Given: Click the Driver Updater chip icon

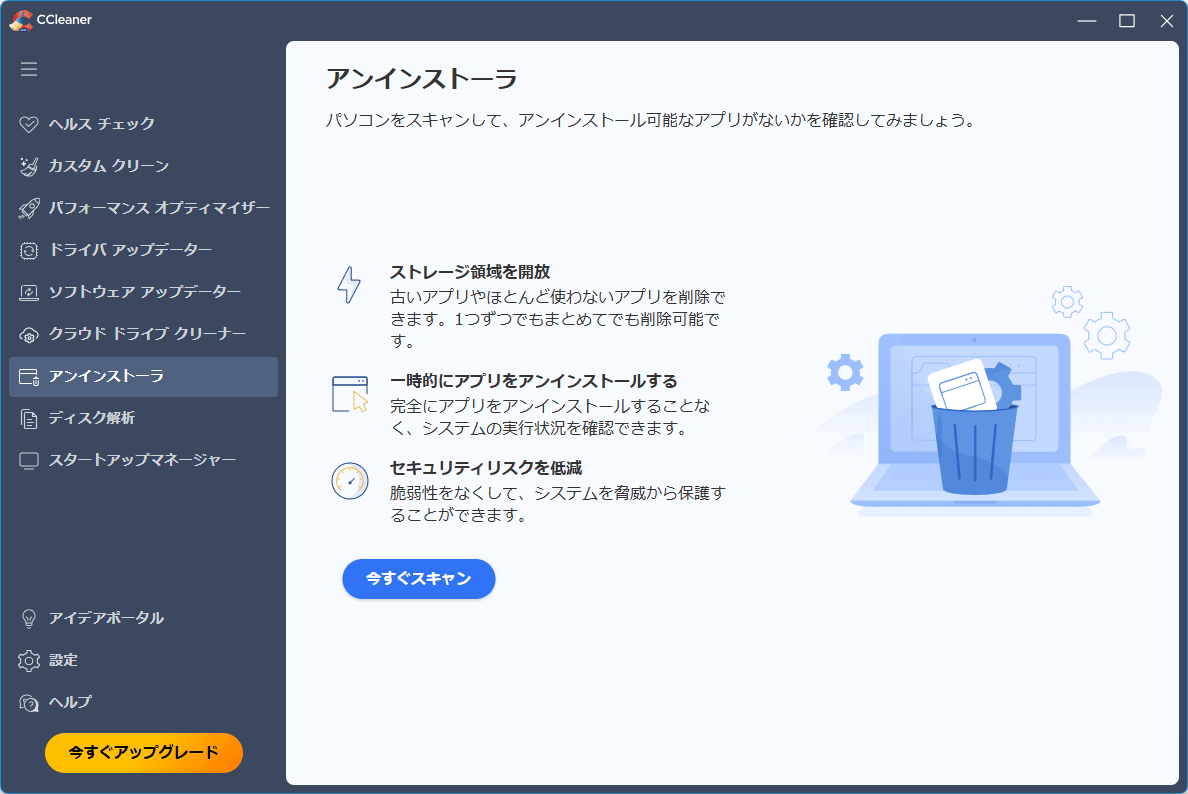Looking at the screenshot, I should point(29,251).
